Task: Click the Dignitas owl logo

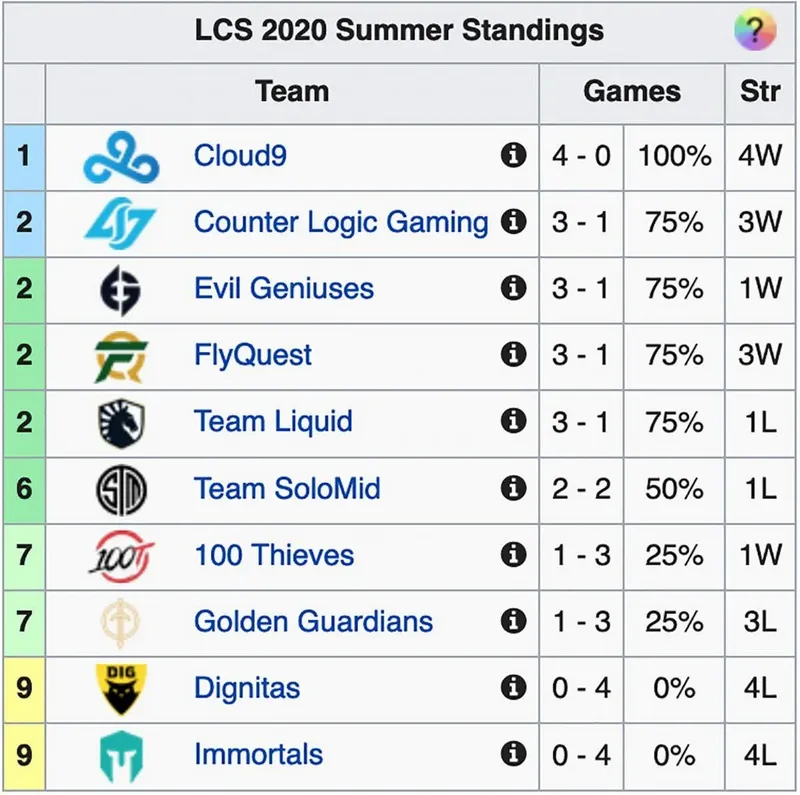Action: (x=121, y=688)
